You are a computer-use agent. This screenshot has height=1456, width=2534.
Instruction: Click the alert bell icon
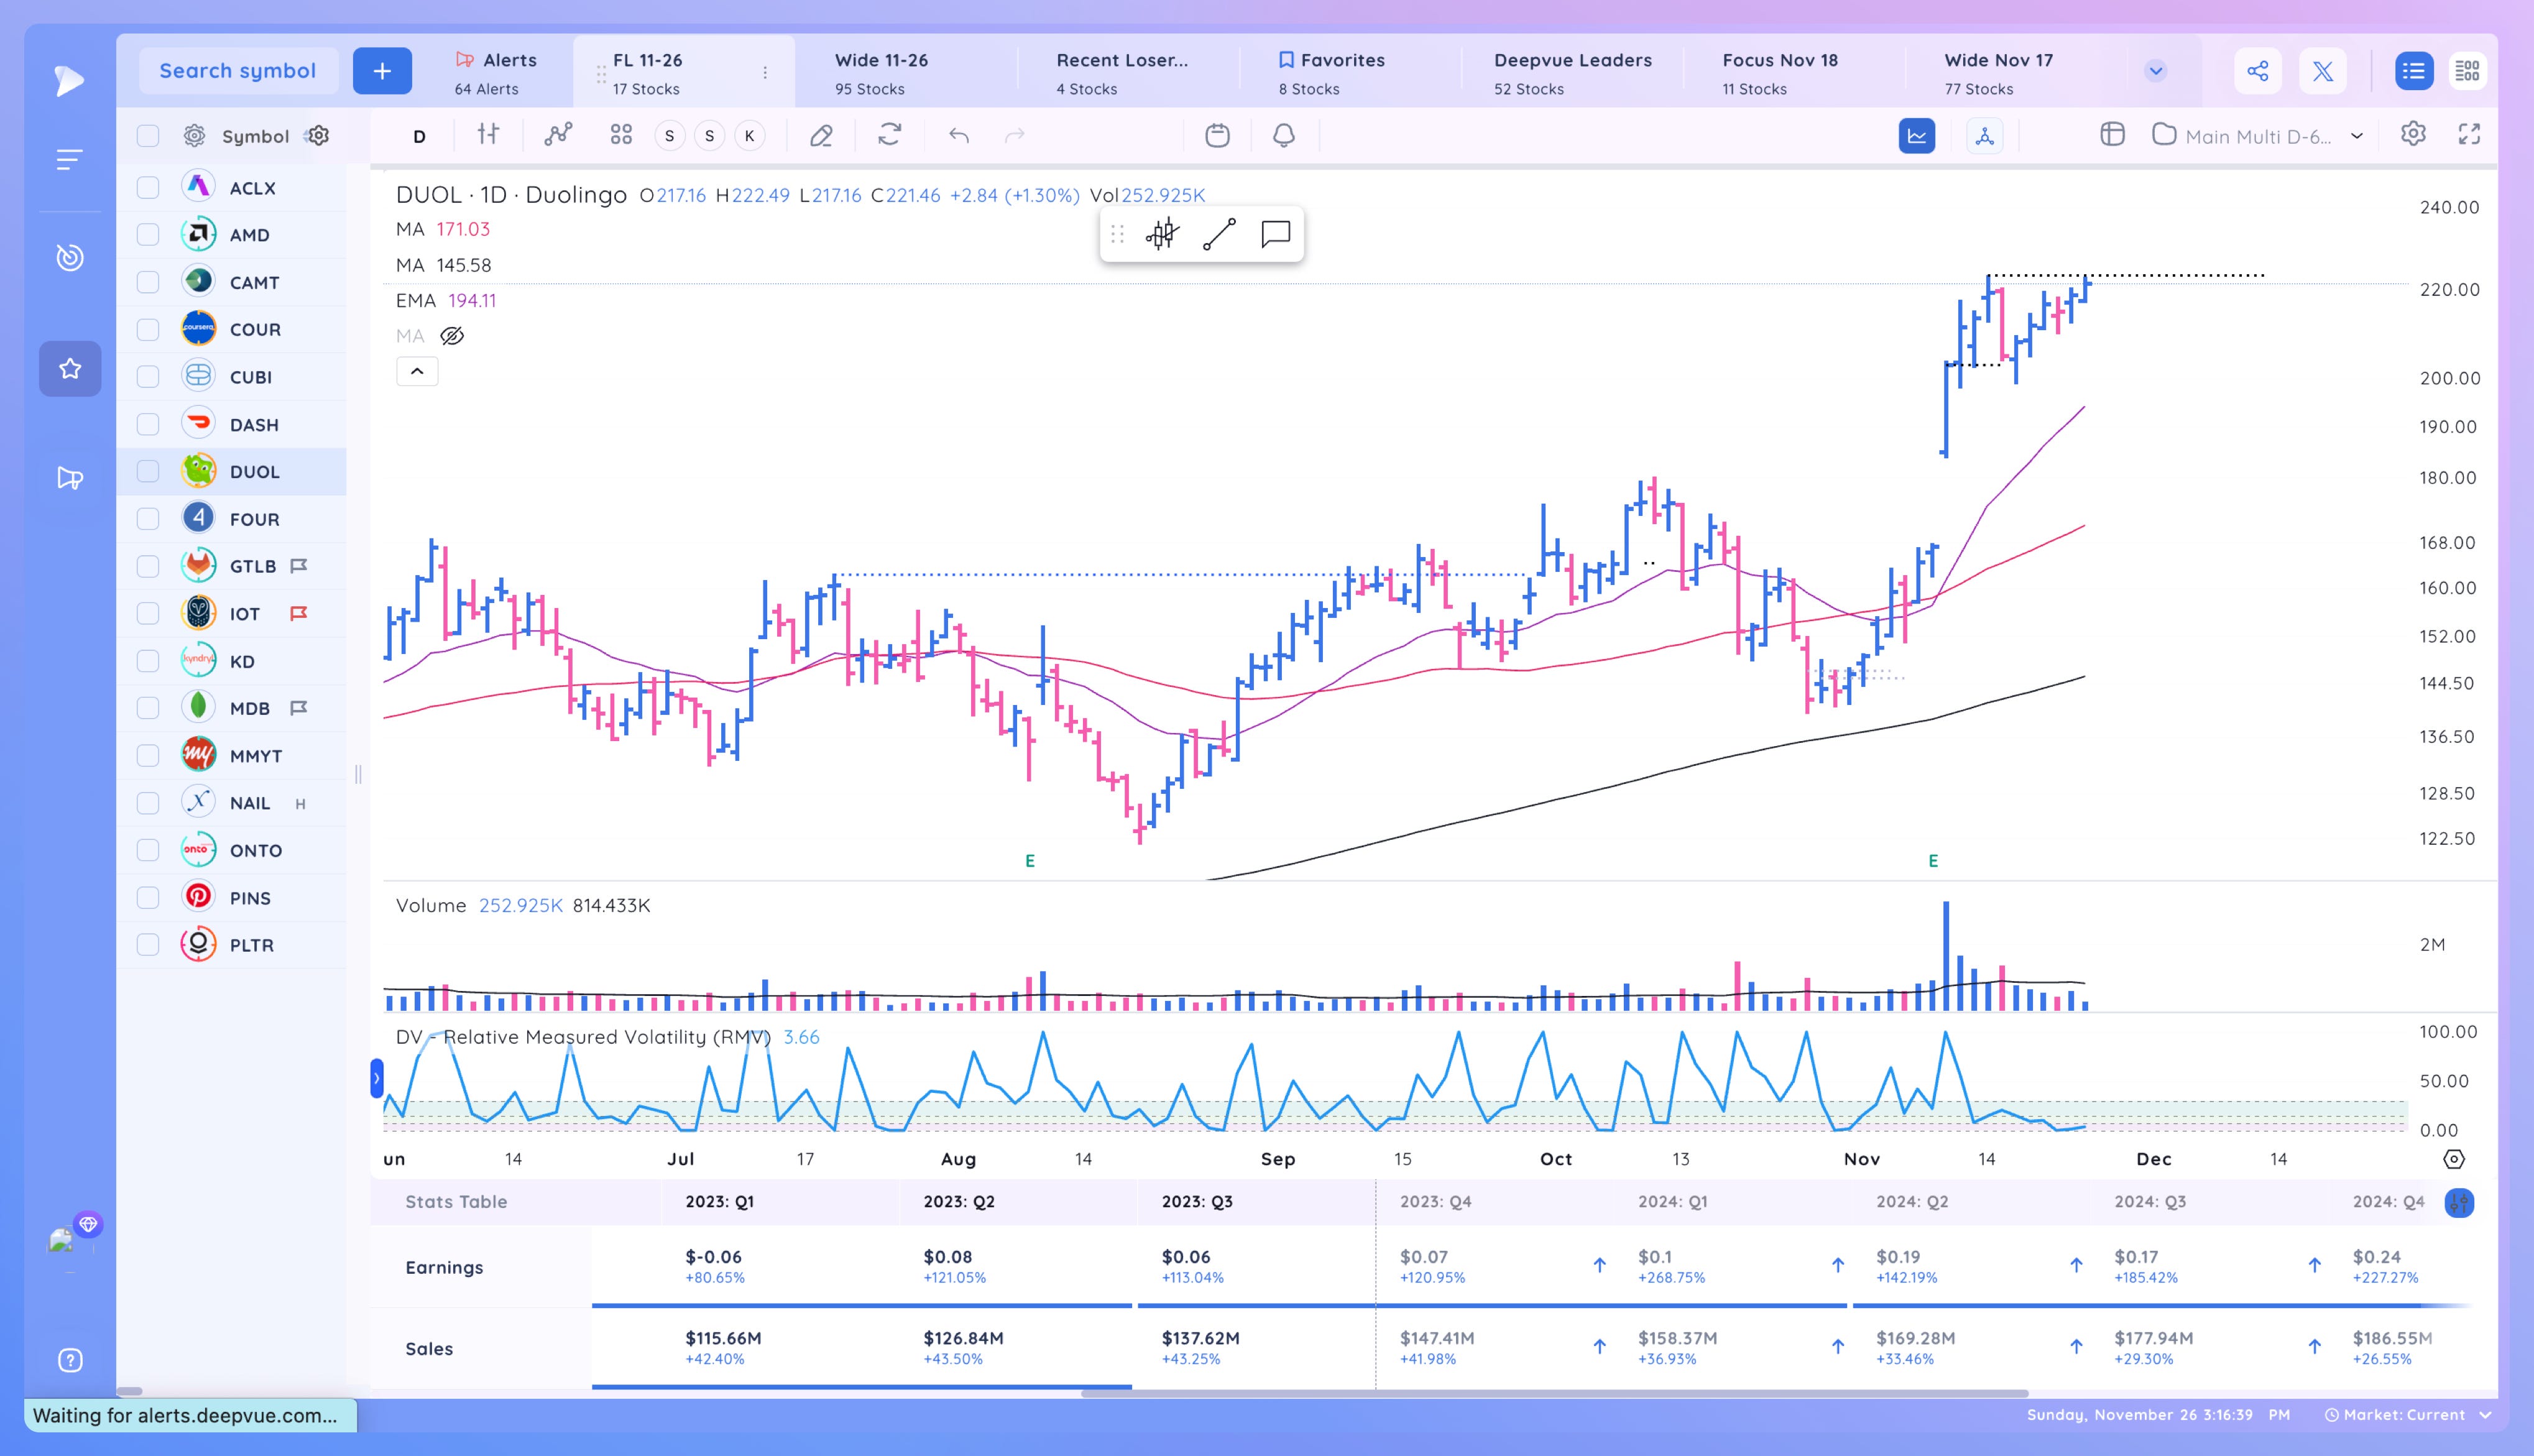[x=1284, y=135]
